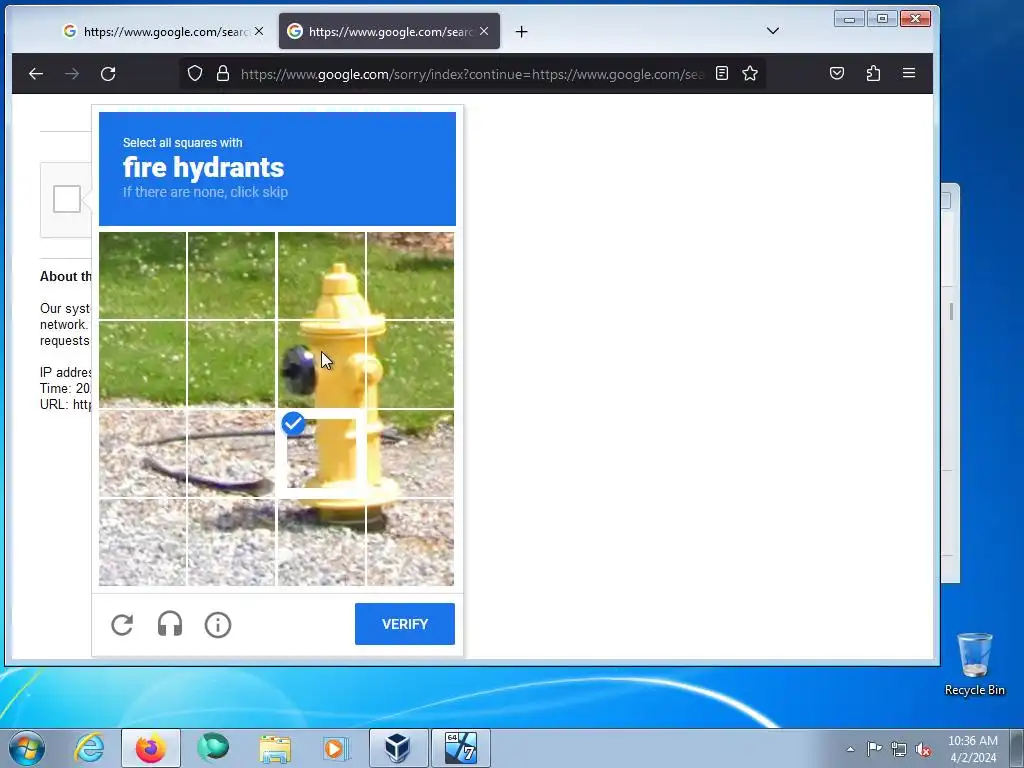
Task: Click the site security padlock
Action: pos(223,73)
